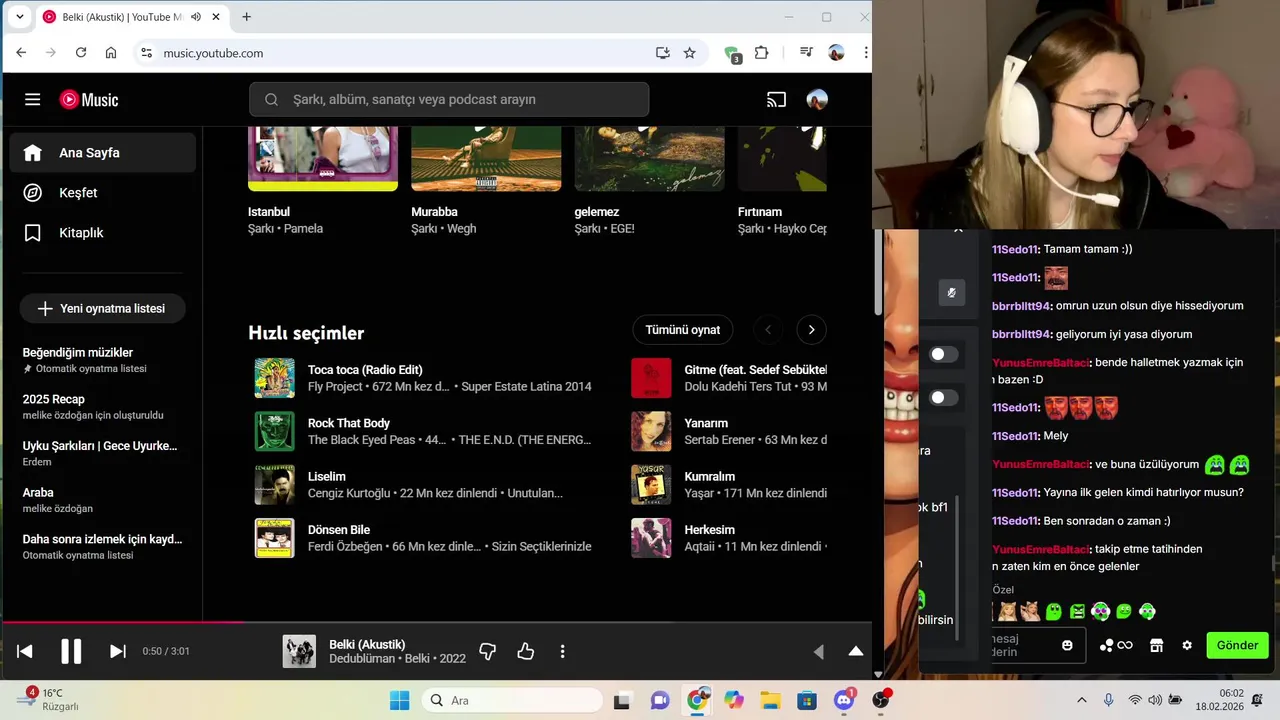
Task: Select the Yanarım song by Sertab Erener
Action: [706, 423]
